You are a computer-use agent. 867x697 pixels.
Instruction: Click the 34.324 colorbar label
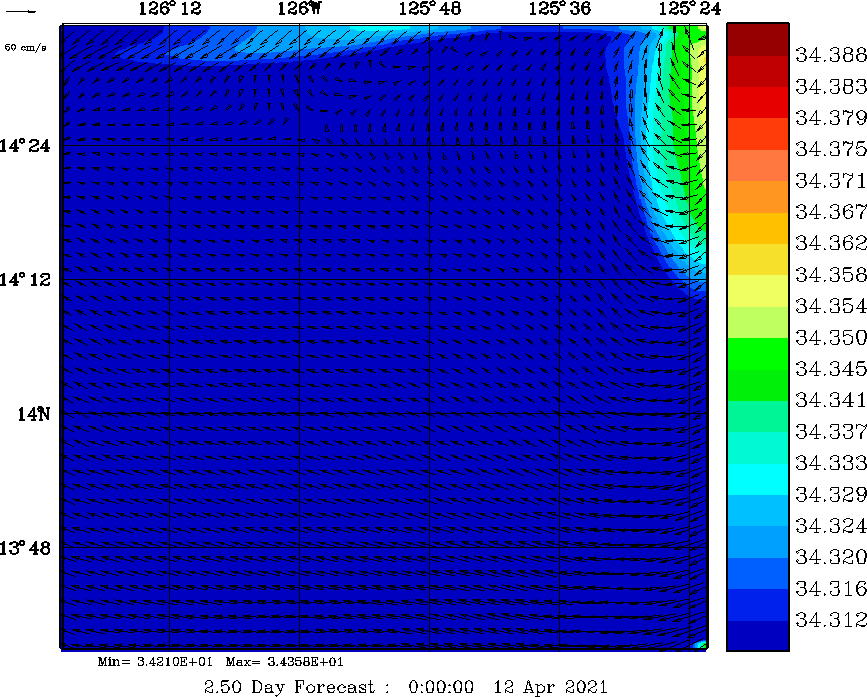click(x=831, y=526)
